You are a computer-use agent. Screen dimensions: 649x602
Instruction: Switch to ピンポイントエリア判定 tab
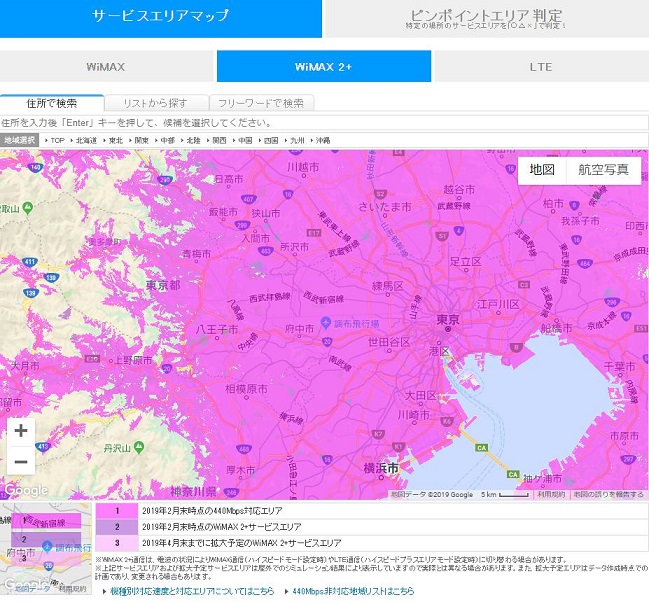pyautogui.click(x=487, y=18)
